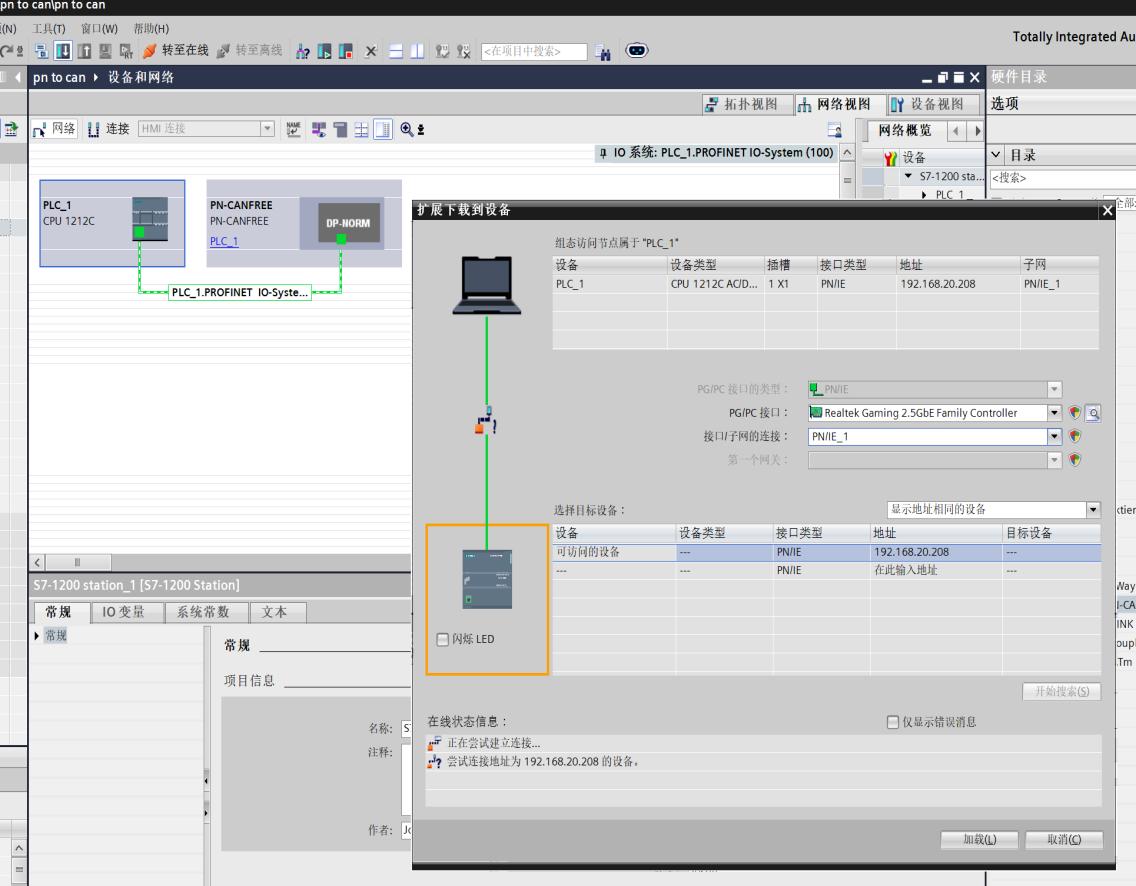The height and width of the screenshot is (886, 1136).
Task: Open the 接口/子网的连接 PN/IE_1 dropdown
Action: [x=1054, y=436]
